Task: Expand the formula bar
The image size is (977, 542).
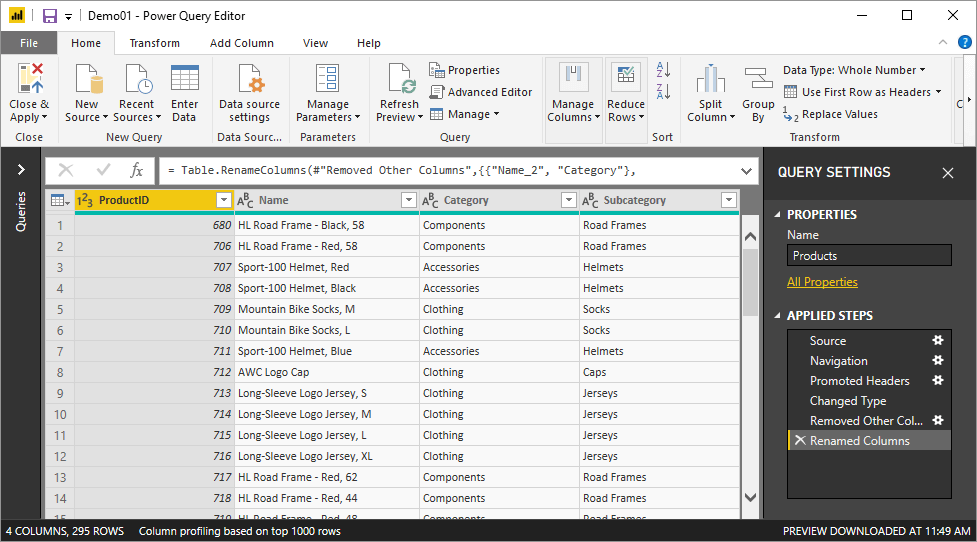Action: pos(746,171)
